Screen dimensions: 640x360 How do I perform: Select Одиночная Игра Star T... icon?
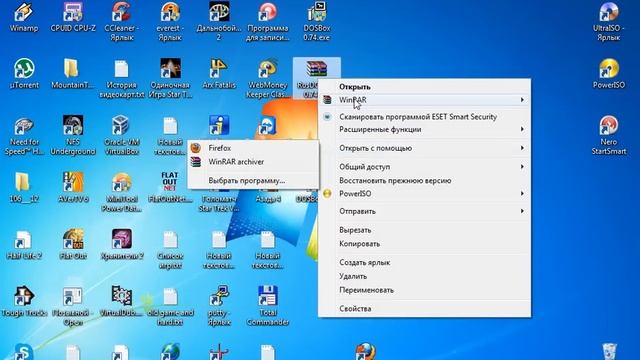pyautogui.click(x=170, y=78)
